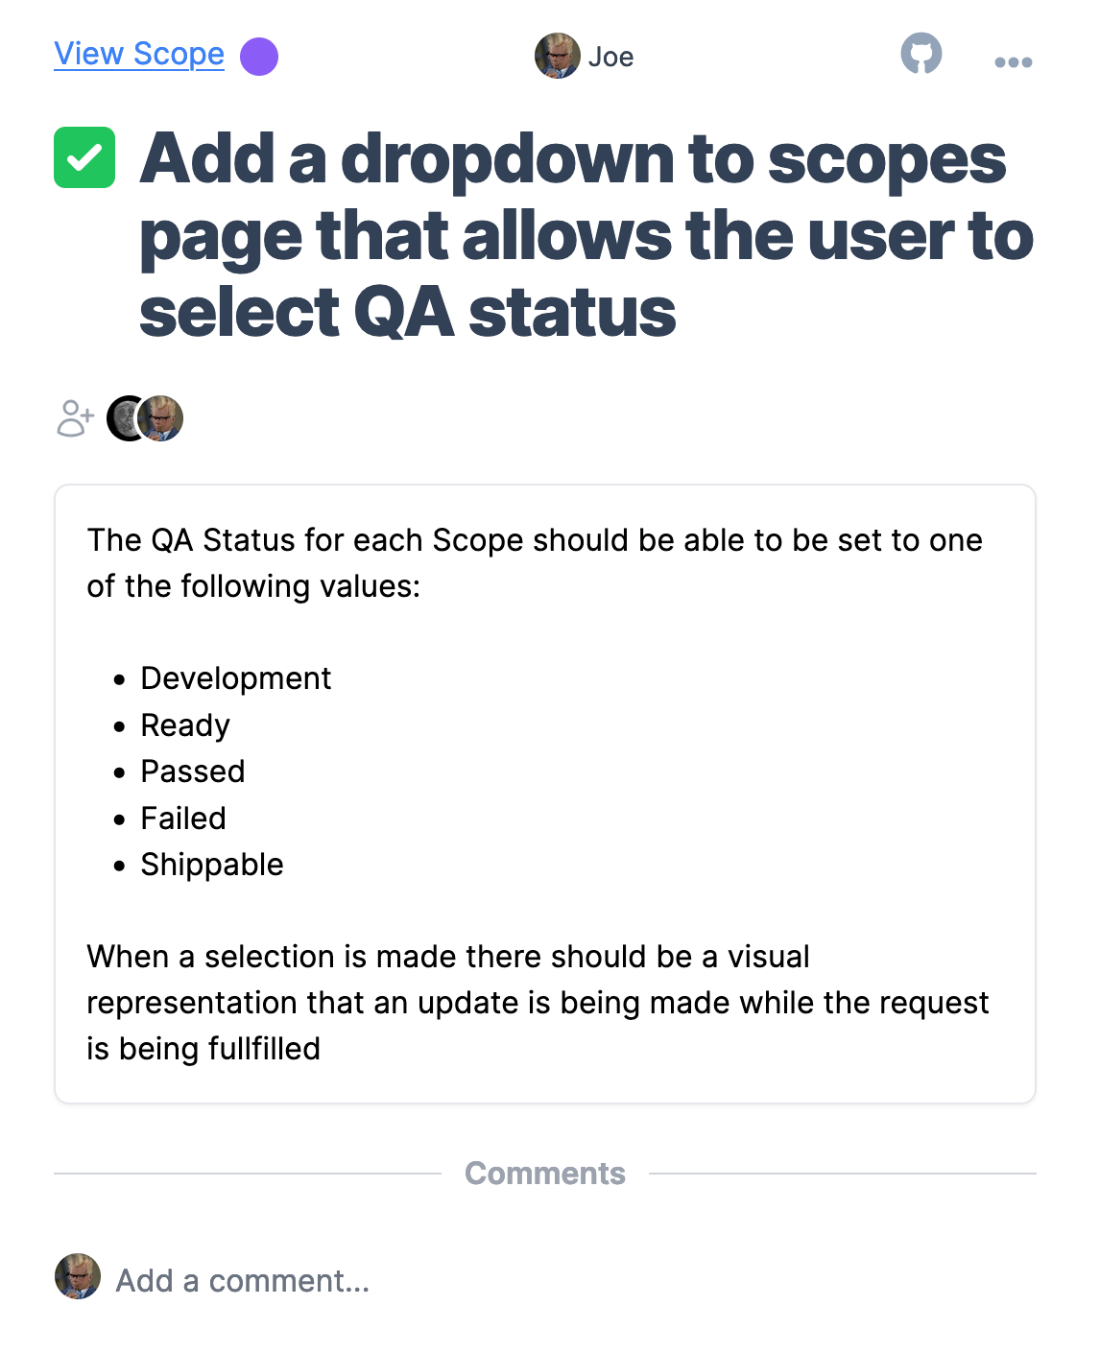Click the add assignee person icon
Image resolution: width=1100 pixels, height=1353 pixels.
pos(75,418)
